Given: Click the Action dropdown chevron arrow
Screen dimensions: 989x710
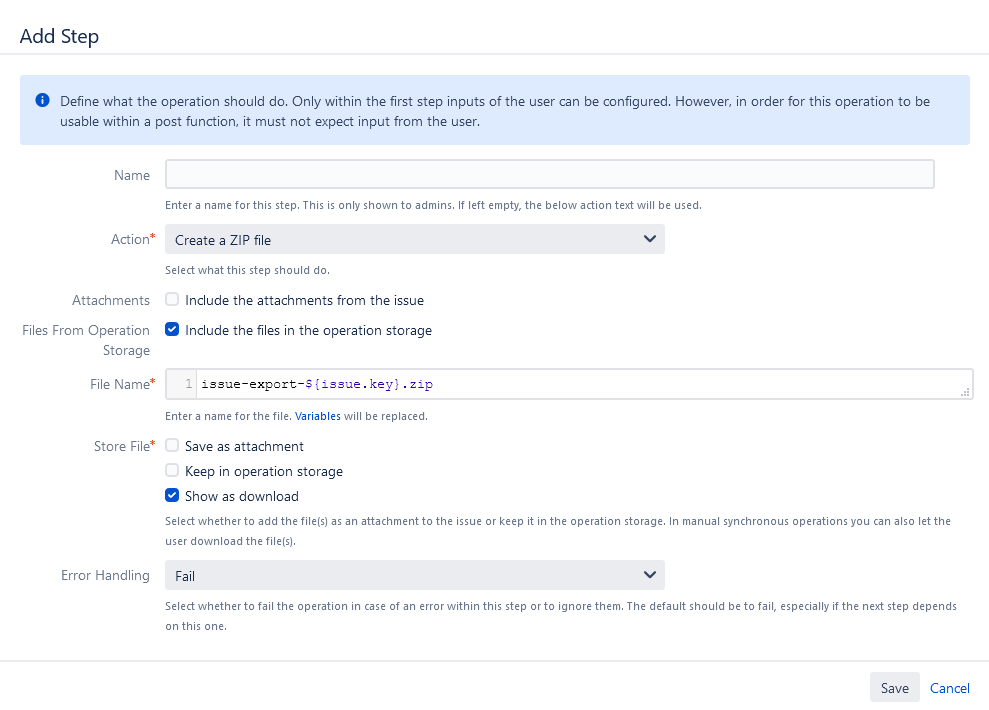Looking at the screenshot, I should (650, 240).
